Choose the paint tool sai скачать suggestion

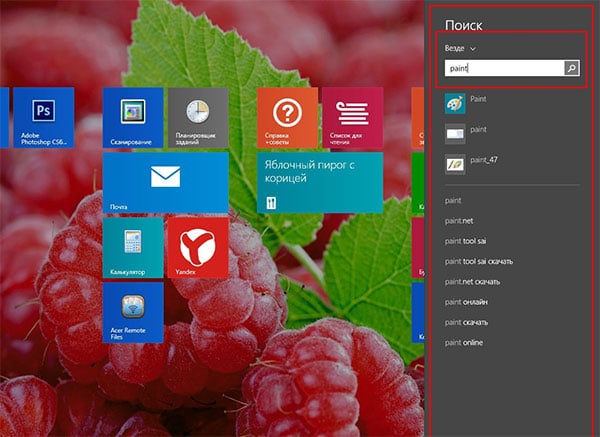pyautogui.click(x=479, y=261)
